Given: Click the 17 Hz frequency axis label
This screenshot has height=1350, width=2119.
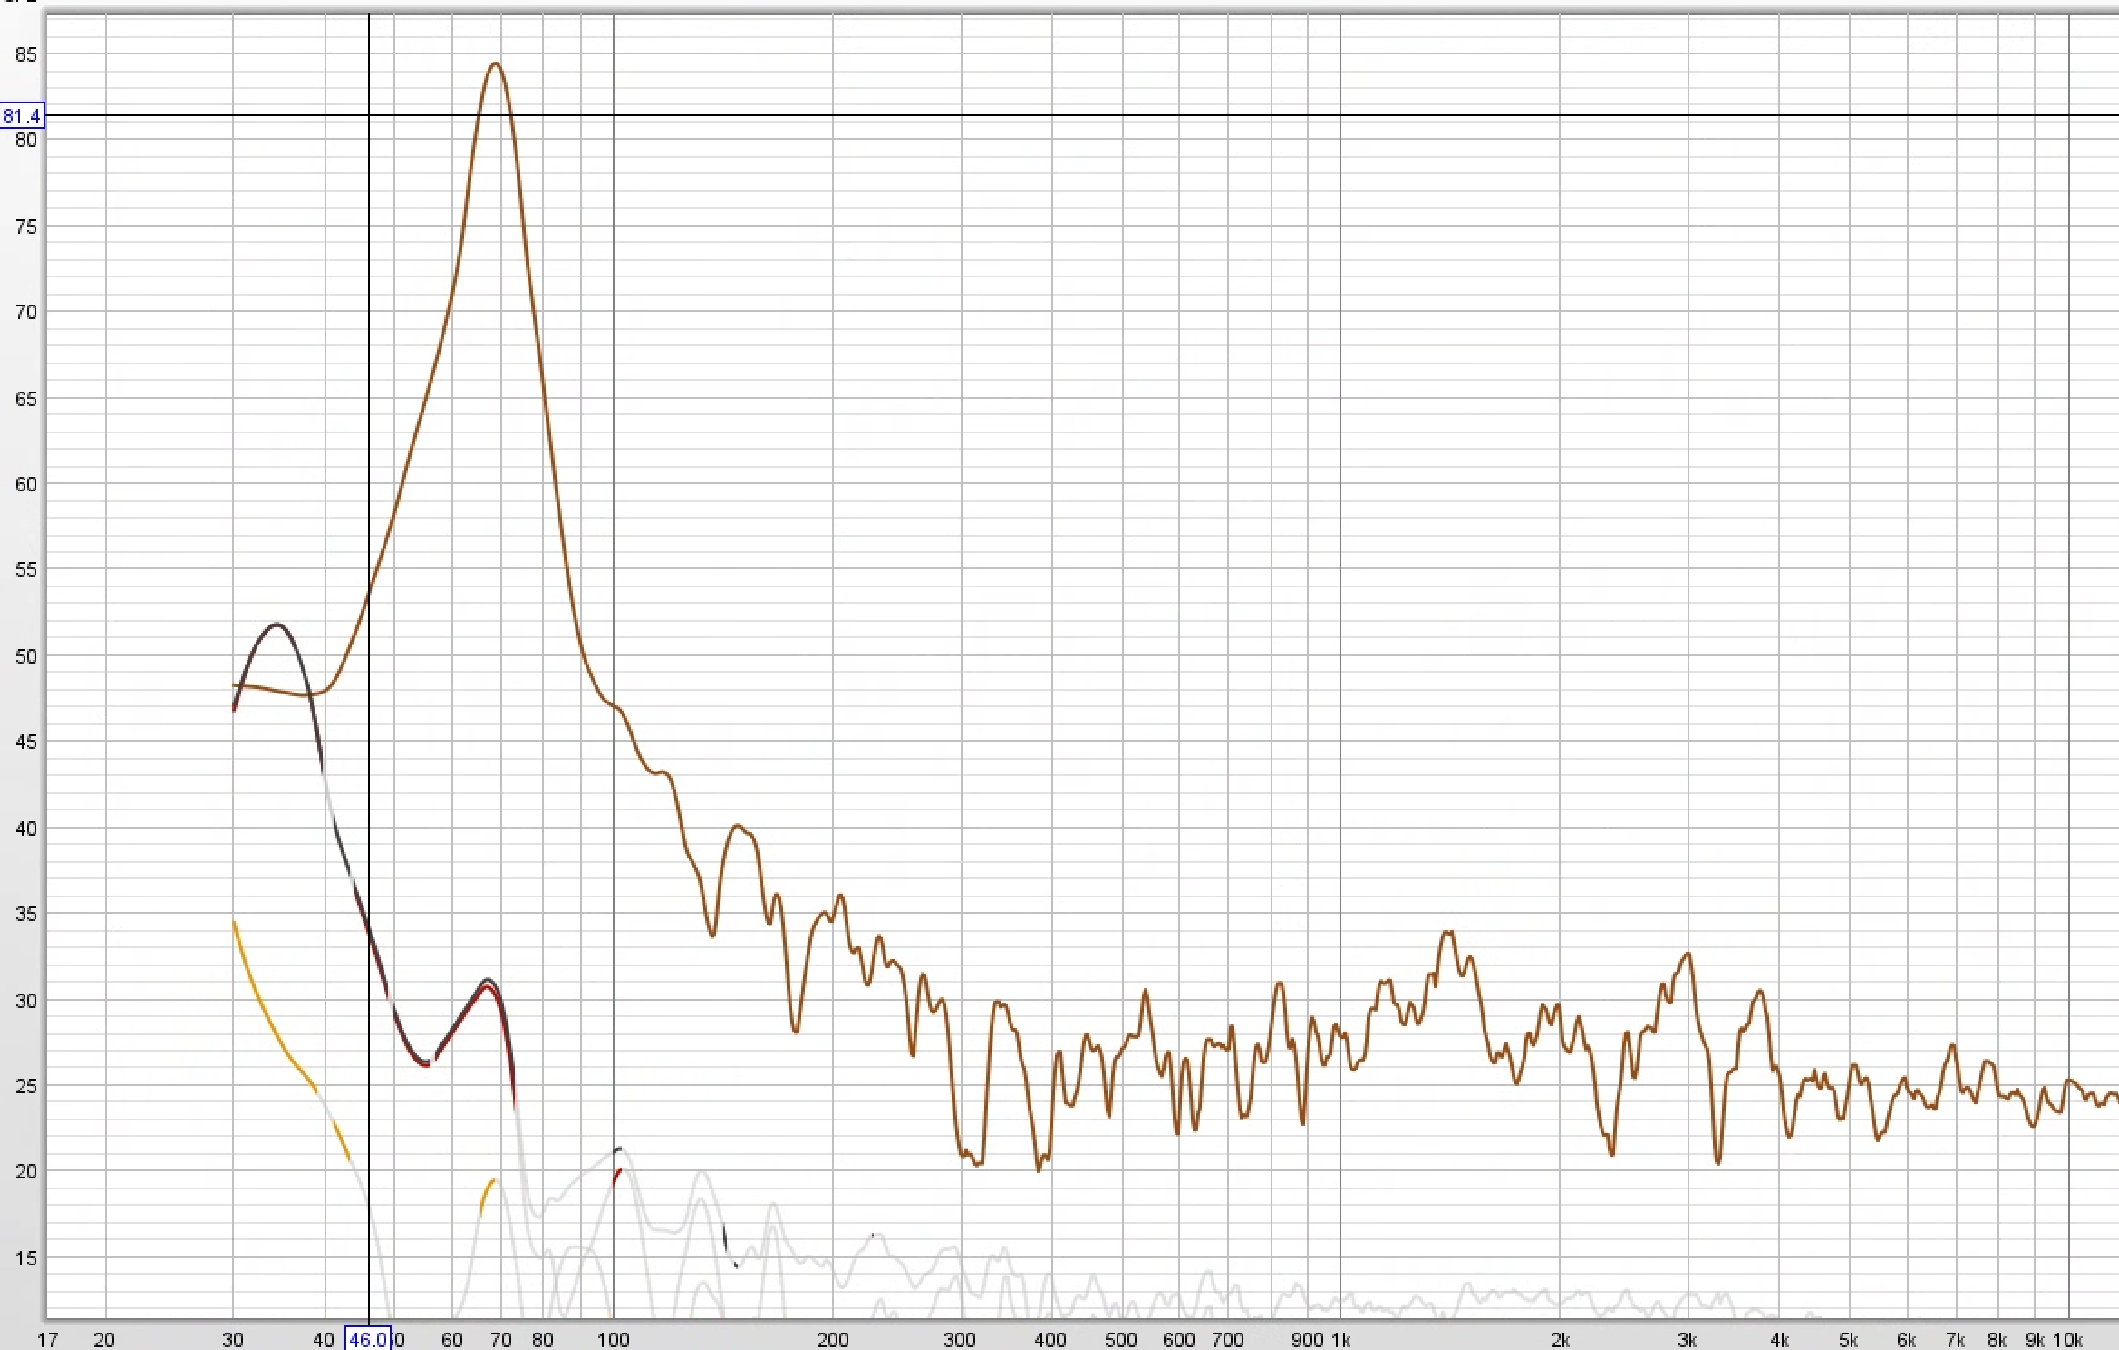Looking at the screenshot, I should click(x=47, y=1340).
